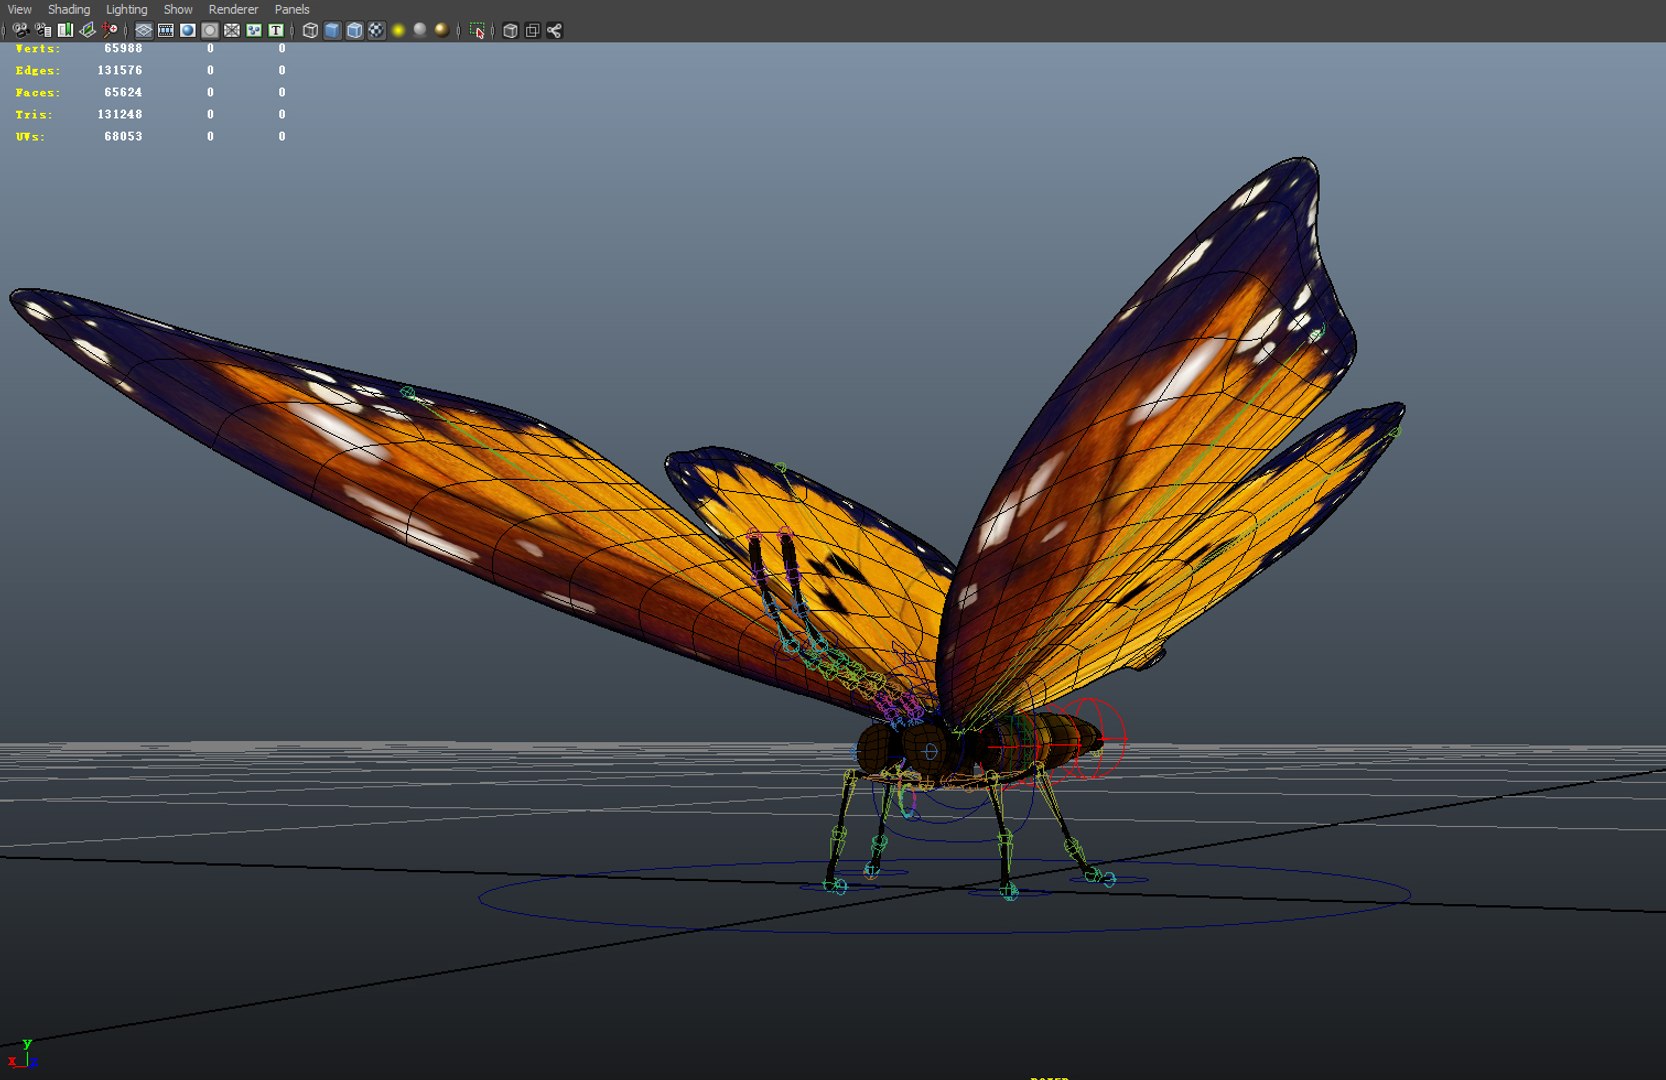Click the XYZ axis indicator

click(x=22, y=1054)
